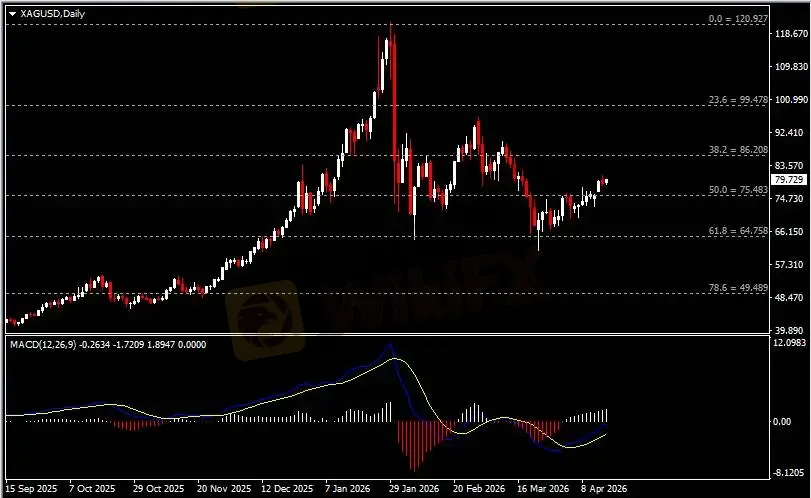The image size is (811, 498).
Task: Select the 38.2 = 86.208 Fibonacci label
Action: tap(738, 149)
